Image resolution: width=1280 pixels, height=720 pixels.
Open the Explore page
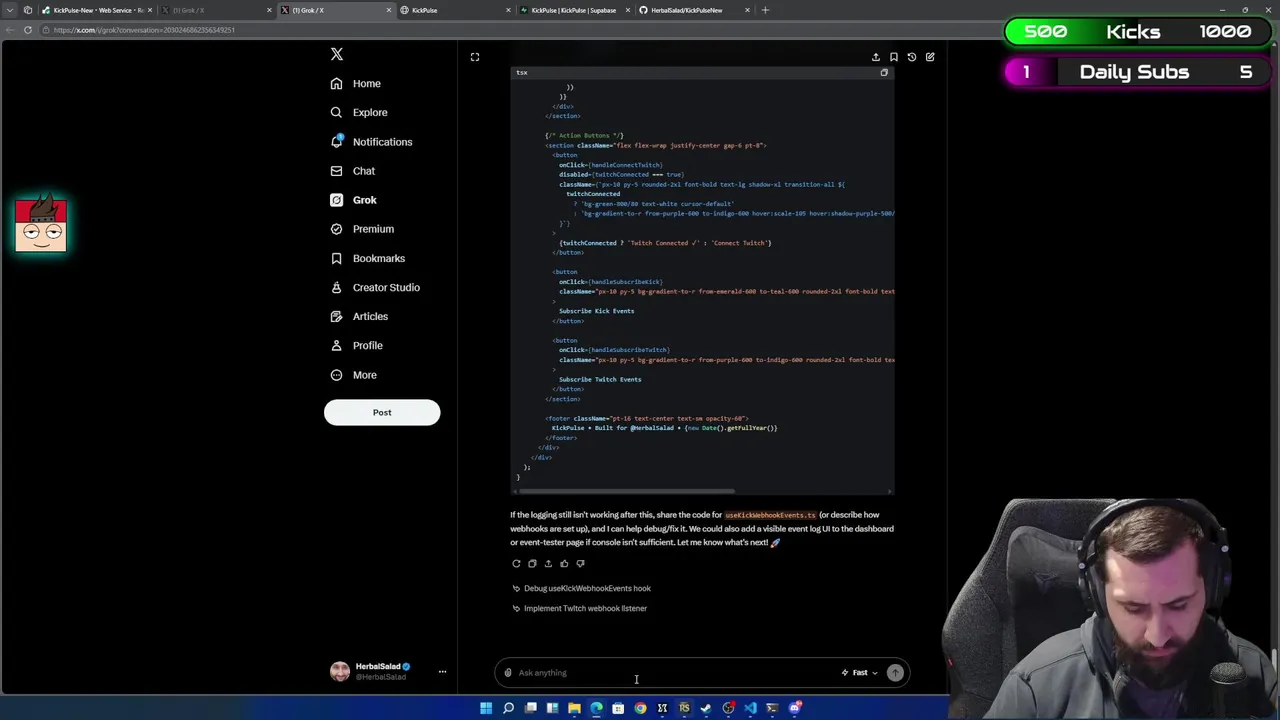click(x=359, y=113)
